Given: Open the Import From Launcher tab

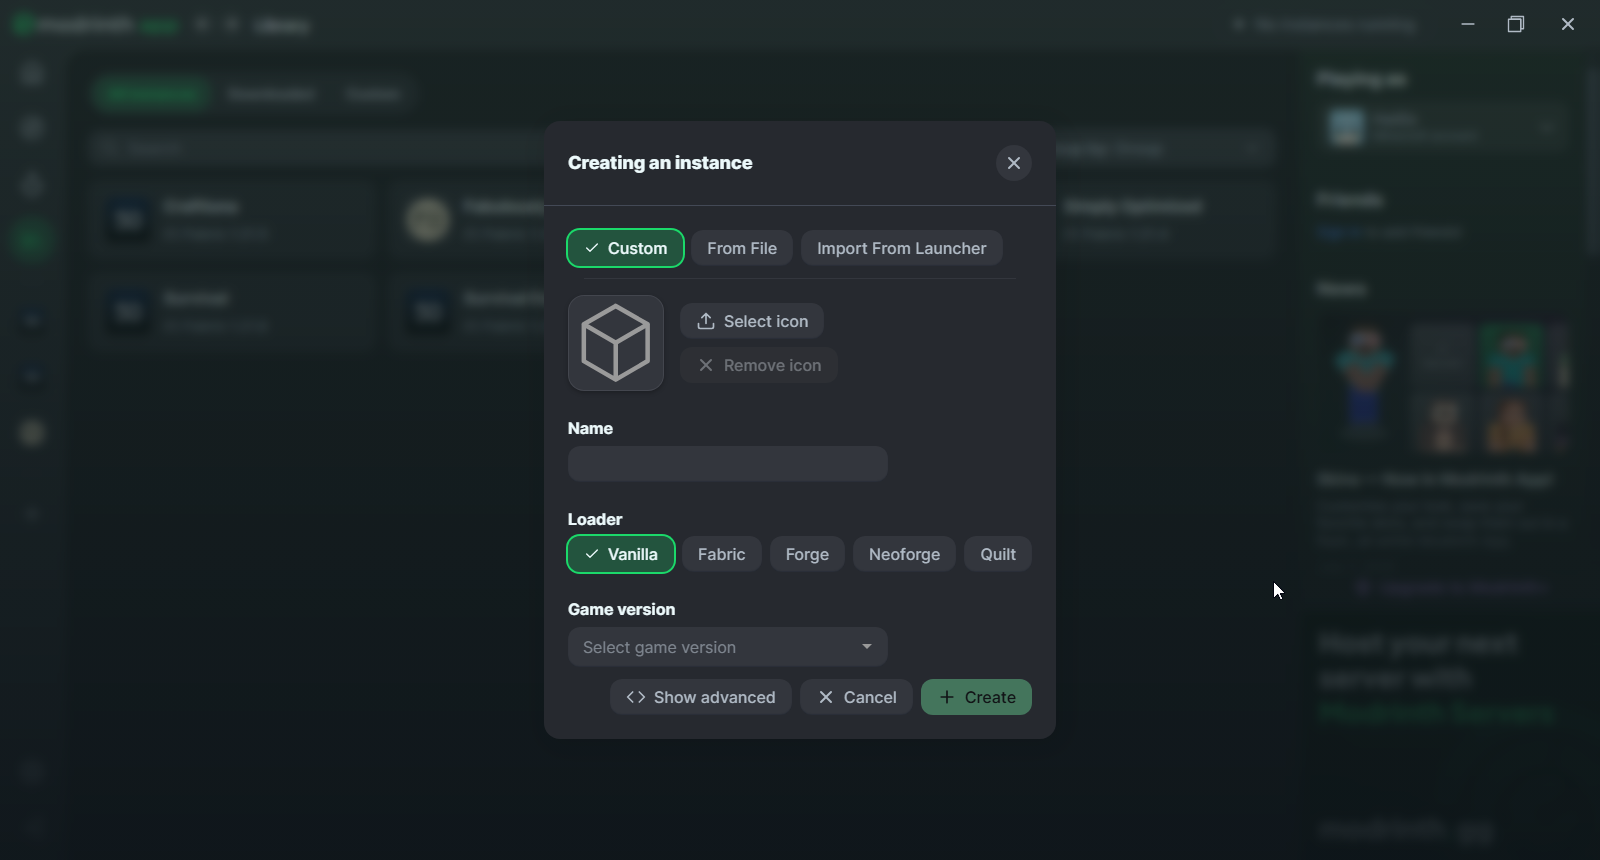Looking at the screenshot, I should tap(902, 248).
